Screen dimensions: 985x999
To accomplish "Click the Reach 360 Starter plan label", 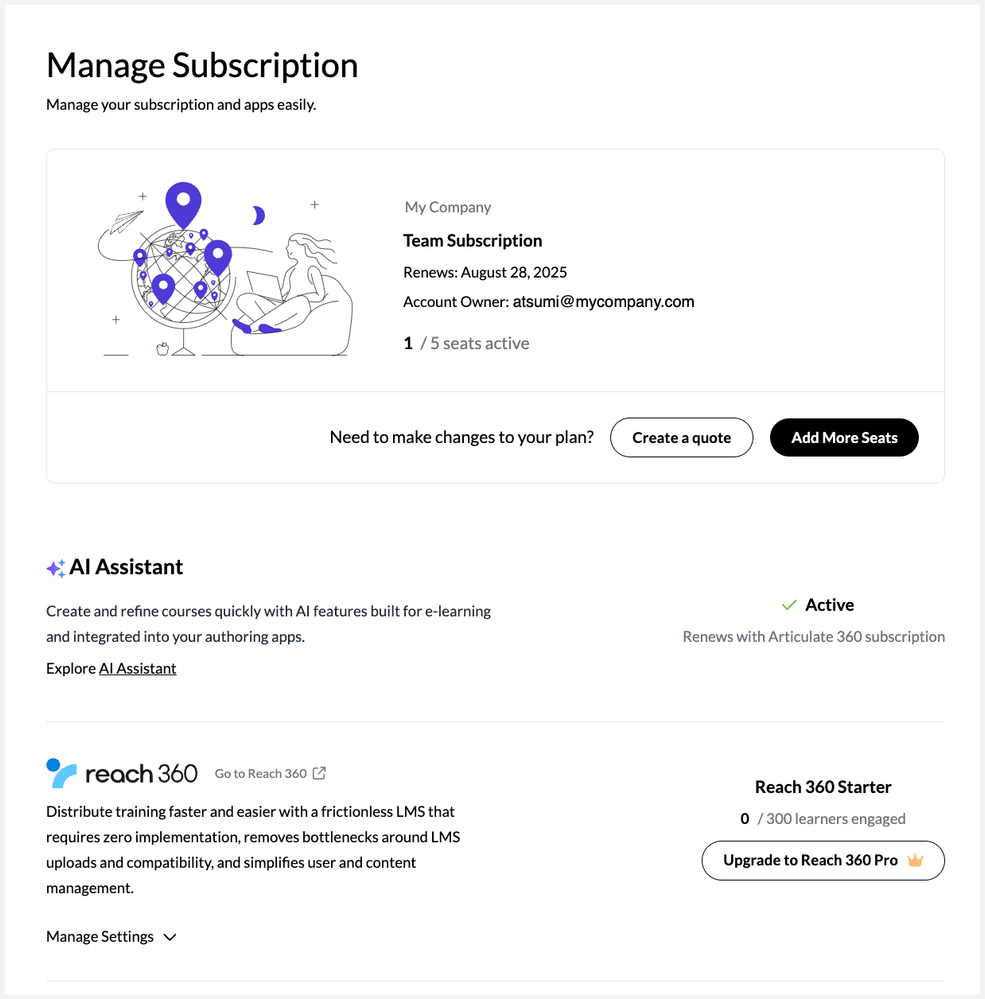I will coord(822,787).
